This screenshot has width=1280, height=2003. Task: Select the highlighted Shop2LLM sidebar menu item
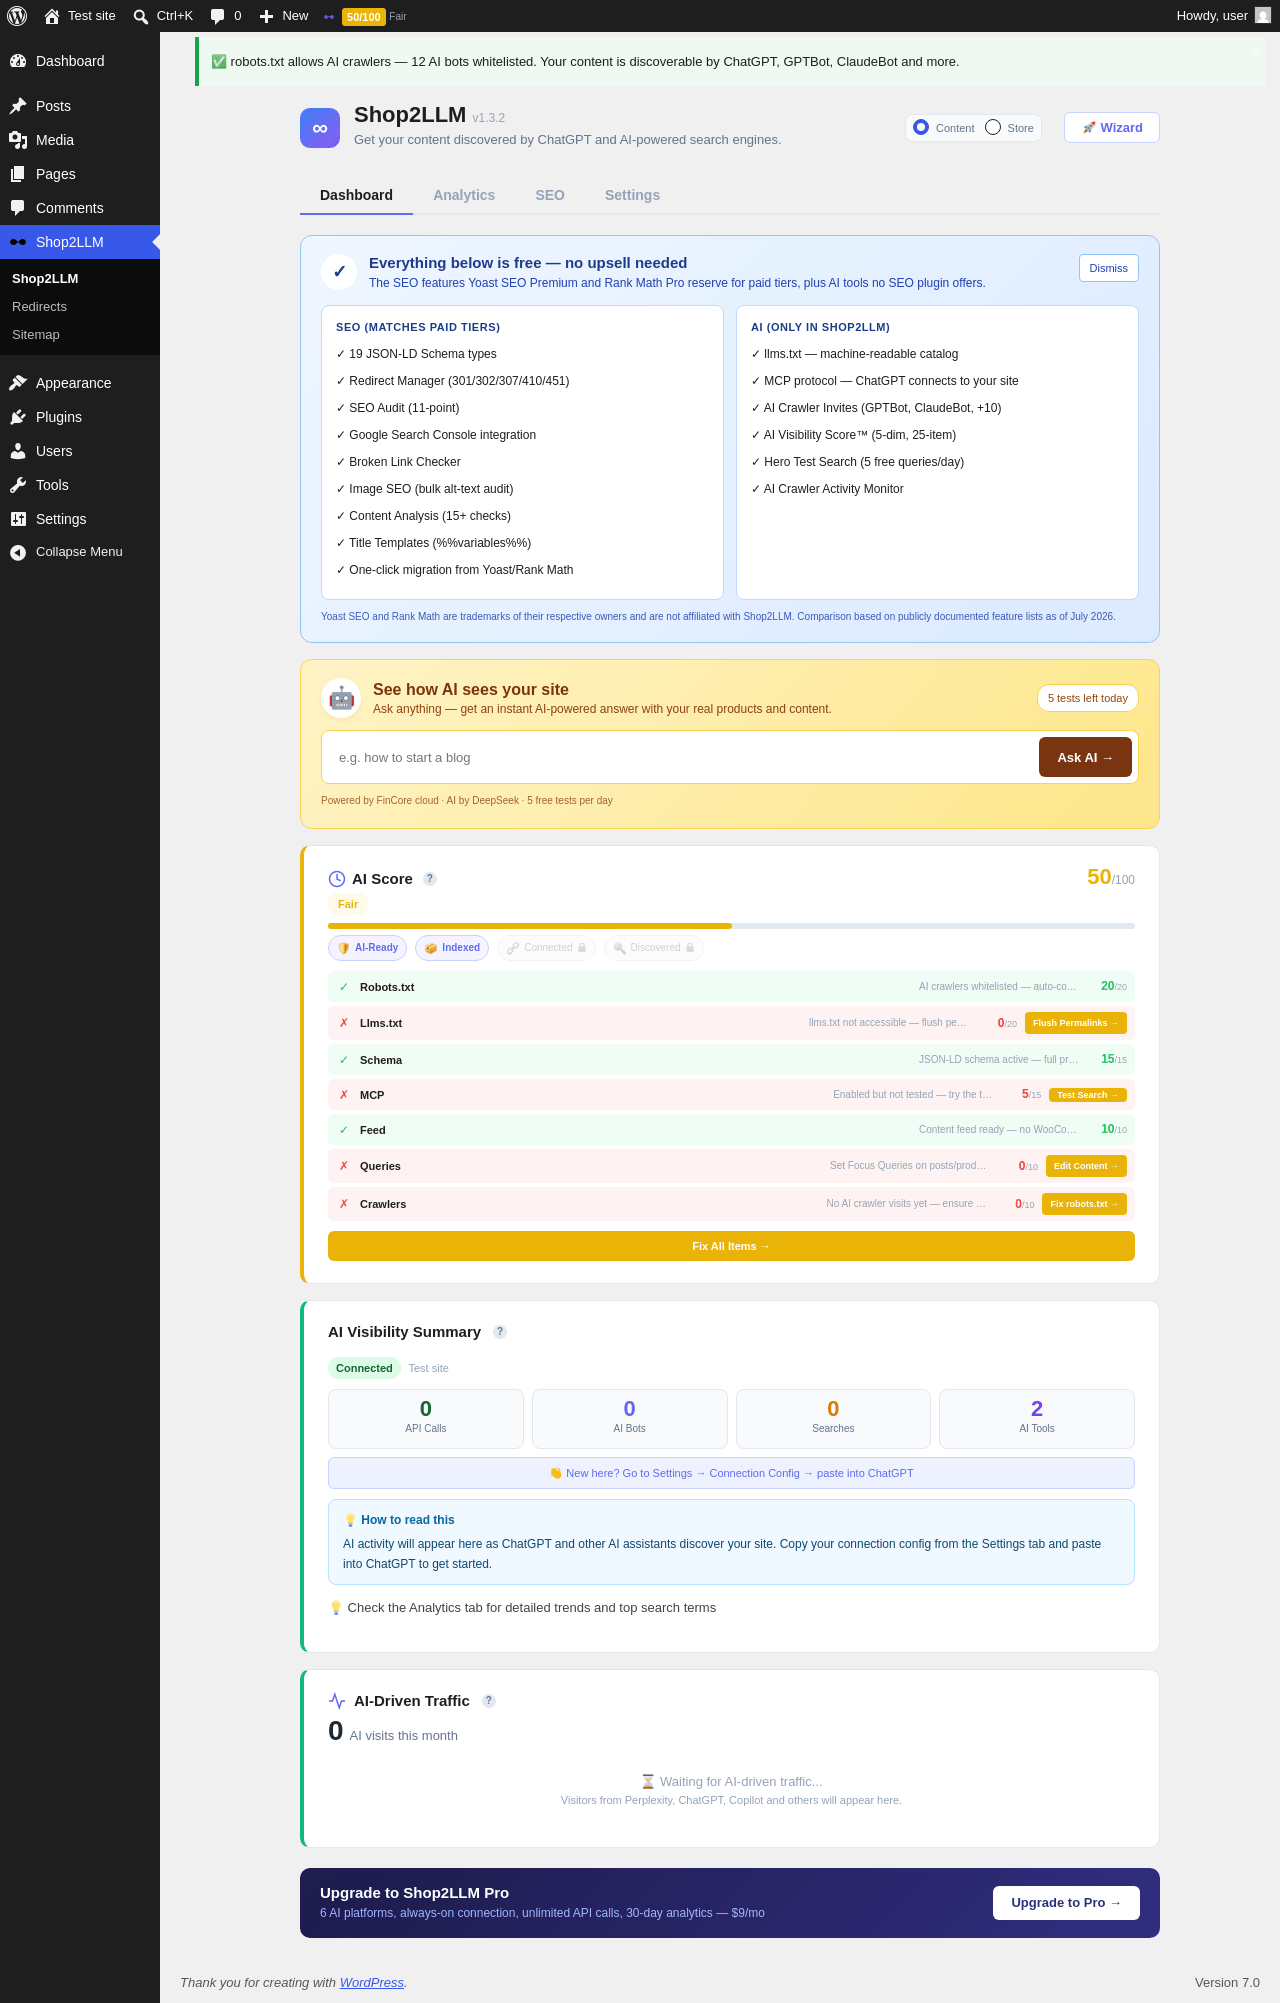click(x=80, y=242)
